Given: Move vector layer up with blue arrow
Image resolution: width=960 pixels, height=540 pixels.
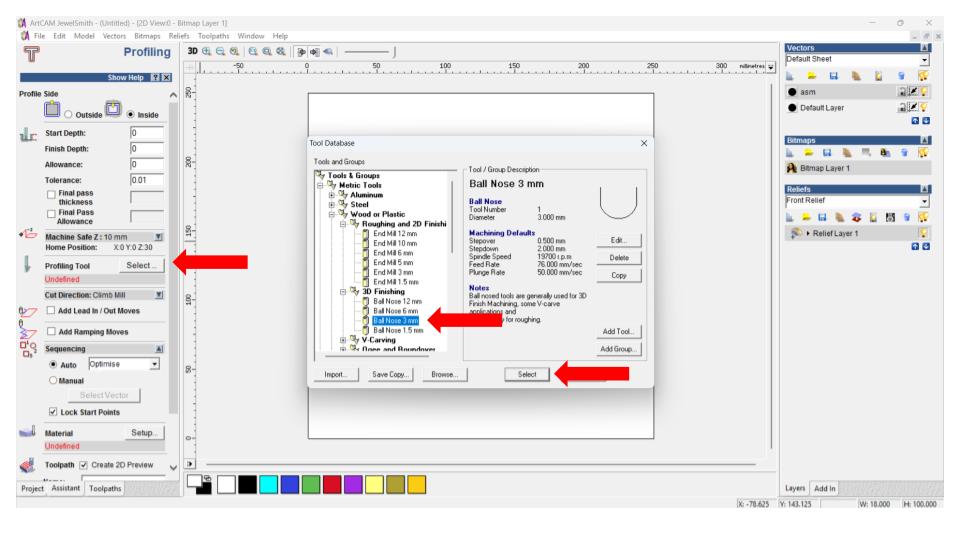Looking at the screenshot, I should [915, 121].
